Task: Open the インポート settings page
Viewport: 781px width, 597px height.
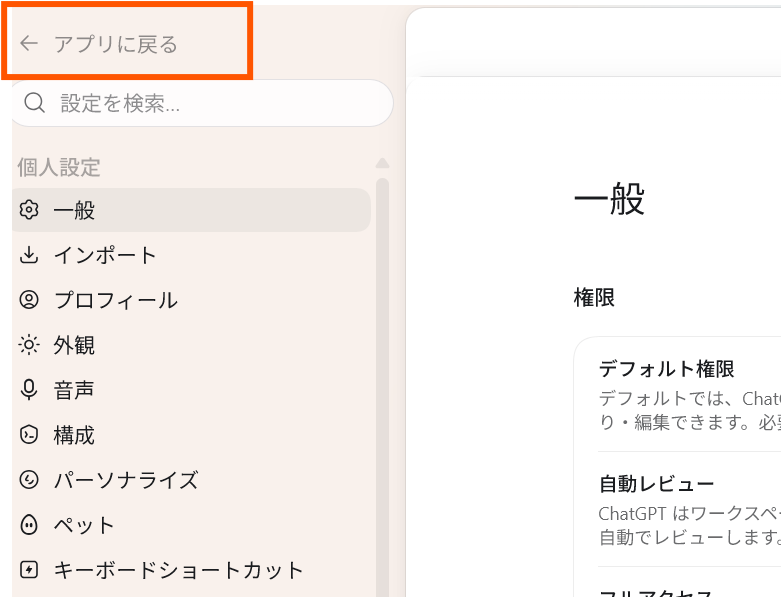Action: 191,255
